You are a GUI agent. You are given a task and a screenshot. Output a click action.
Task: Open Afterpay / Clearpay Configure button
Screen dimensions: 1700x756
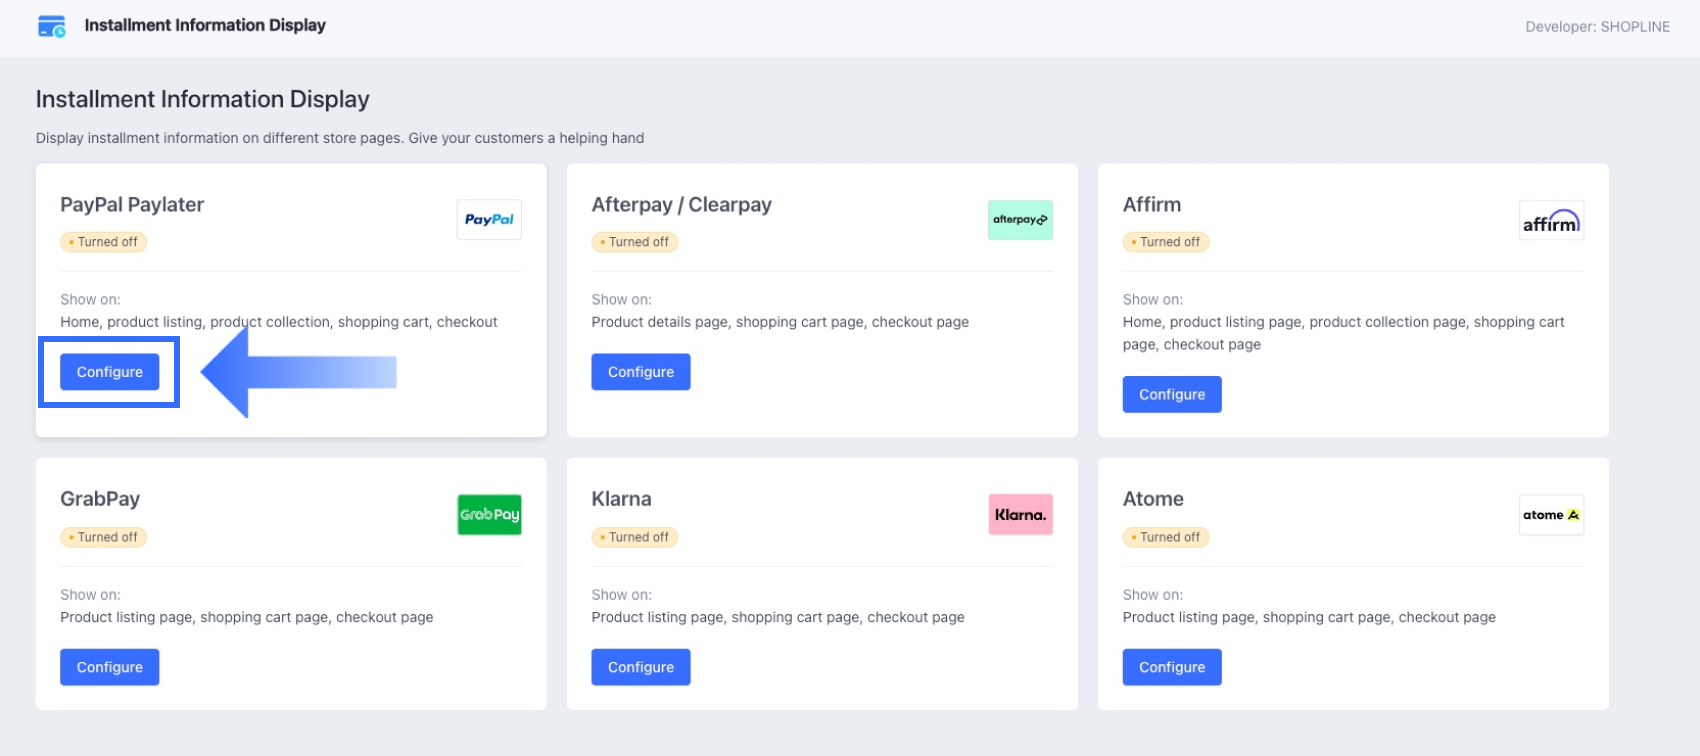641,372
